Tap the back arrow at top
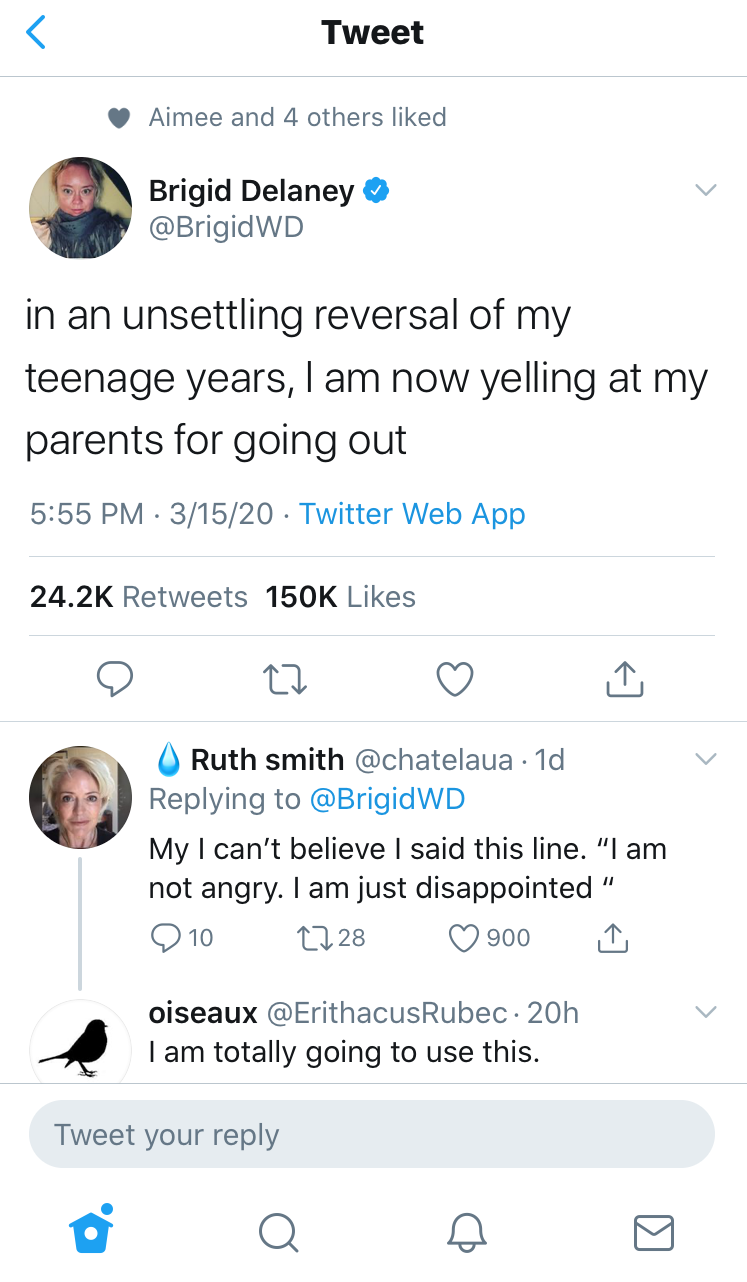This screenshot has height=1282, width=747. click(x=36, y=33)
